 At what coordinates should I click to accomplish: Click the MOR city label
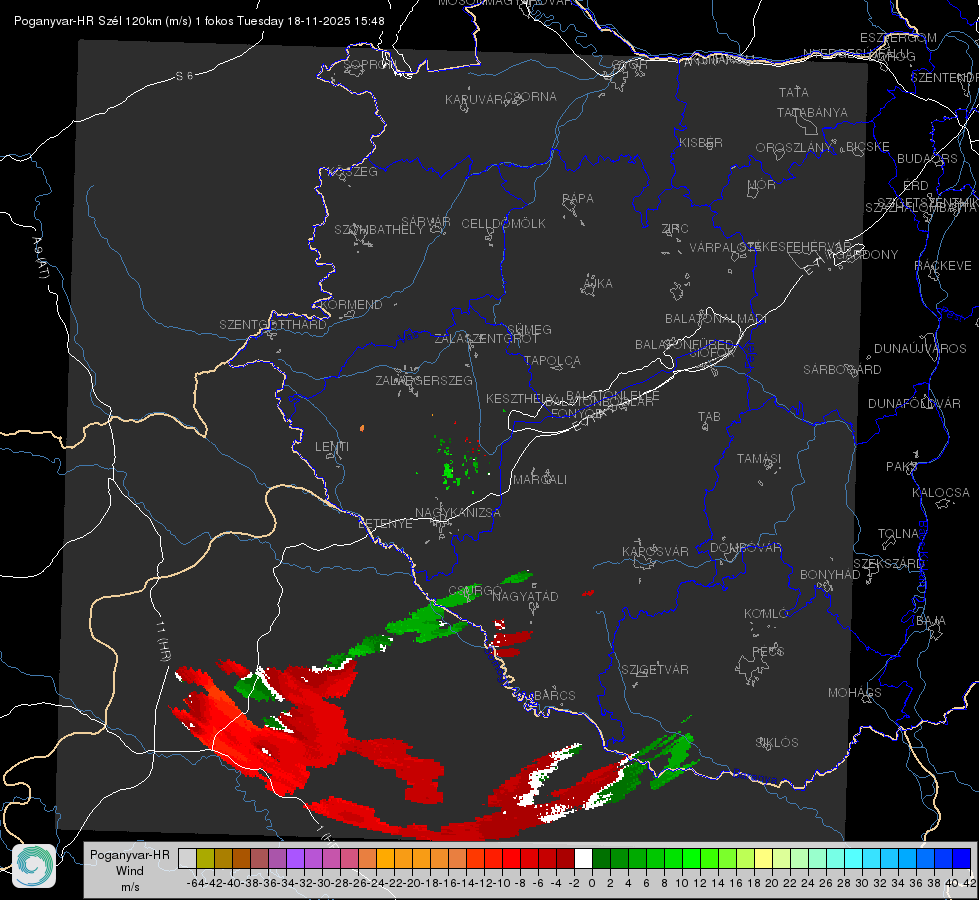(761, 184)
